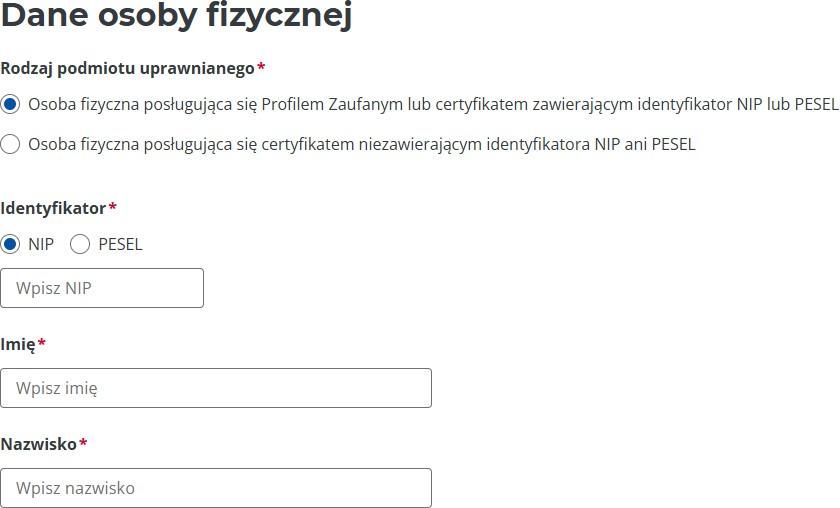Switch identifier to the PESEL radio button
The image size is (840, 508).
click(x=80, y=244)
